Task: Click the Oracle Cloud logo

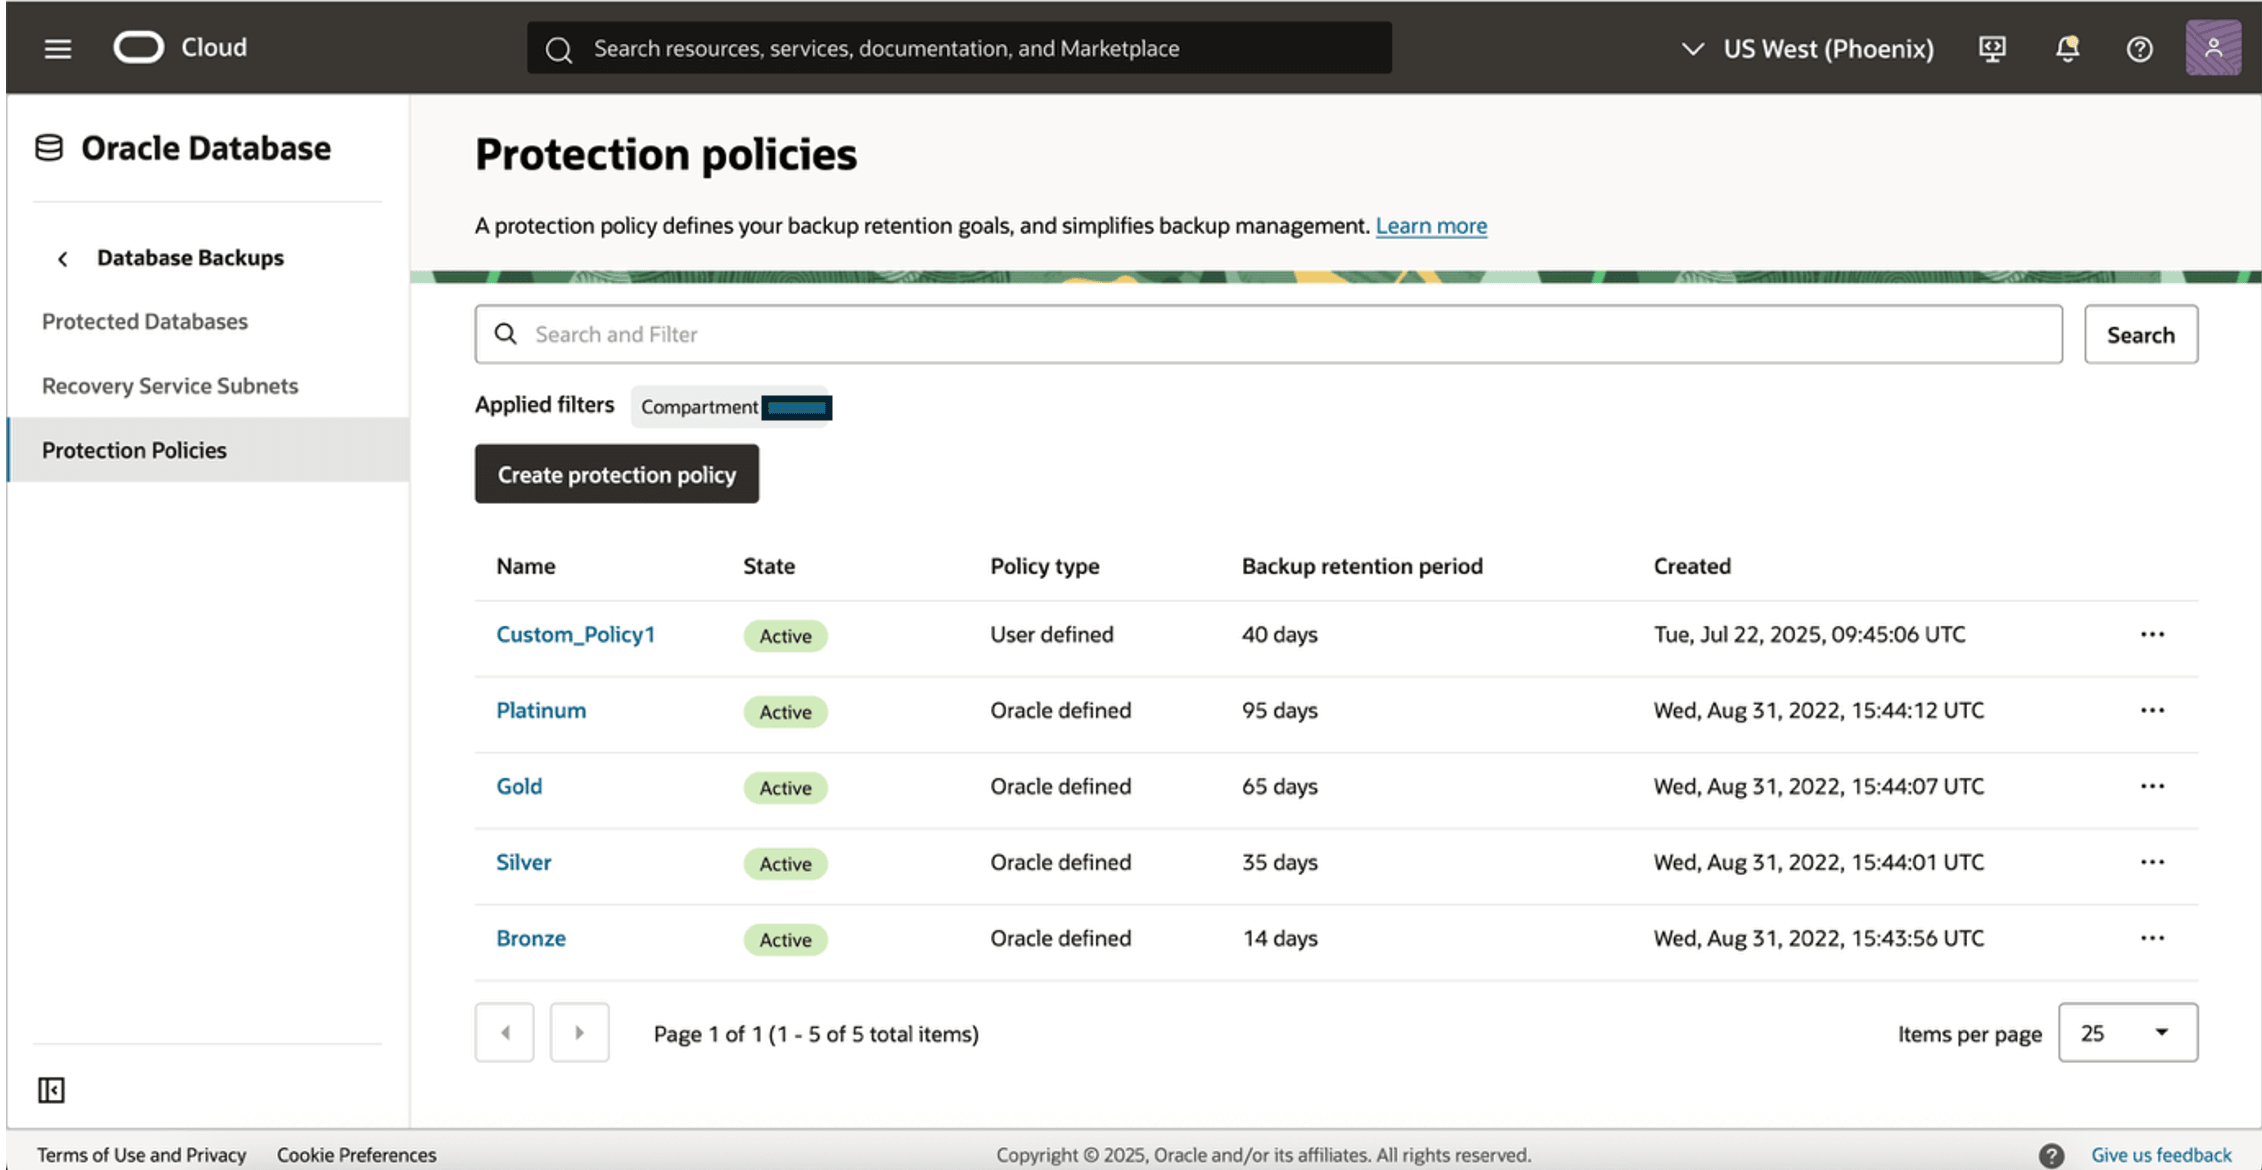Action: pos(139,47)
